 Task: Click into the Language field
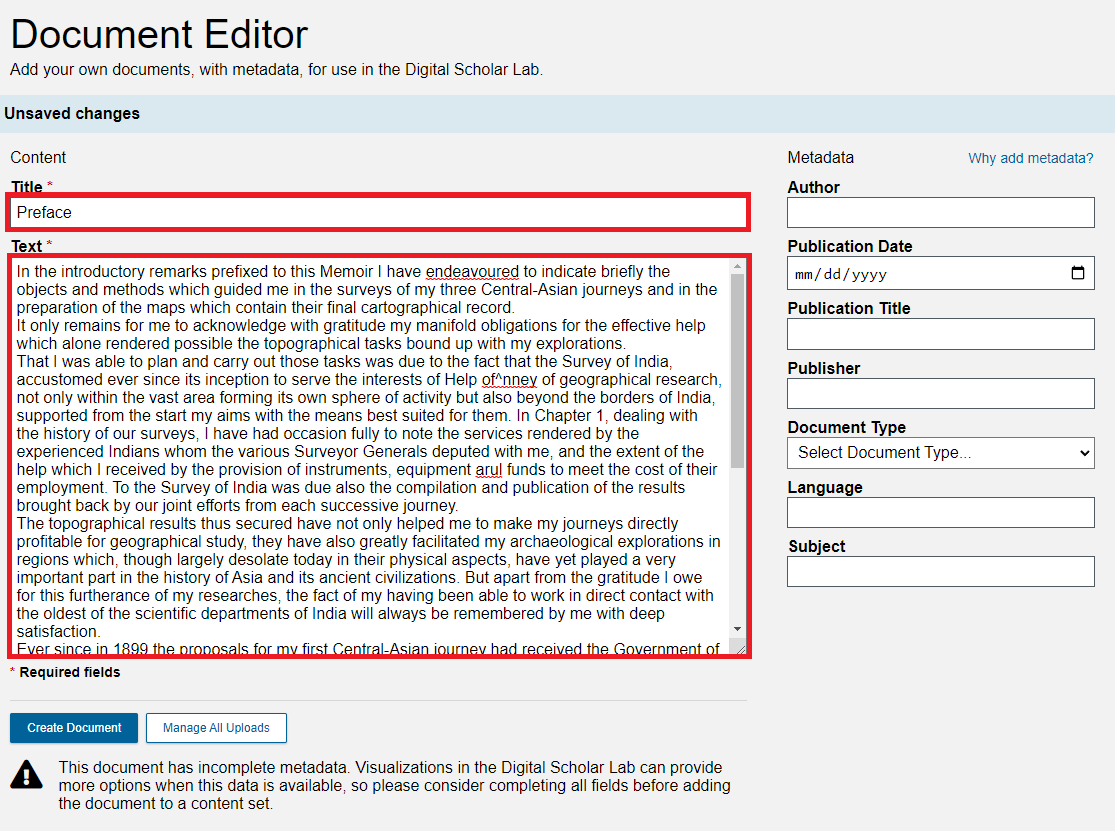pos(940,512)
